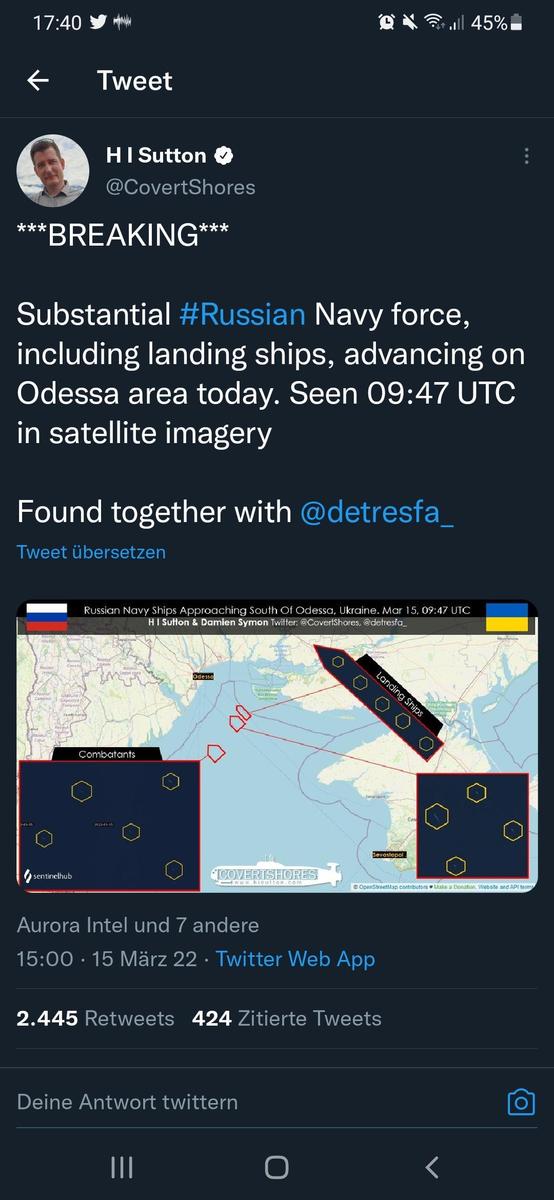Tap the verified badge next to H I Sutton
Viewport: 554px width, 1200px height.
click(225, 155)
